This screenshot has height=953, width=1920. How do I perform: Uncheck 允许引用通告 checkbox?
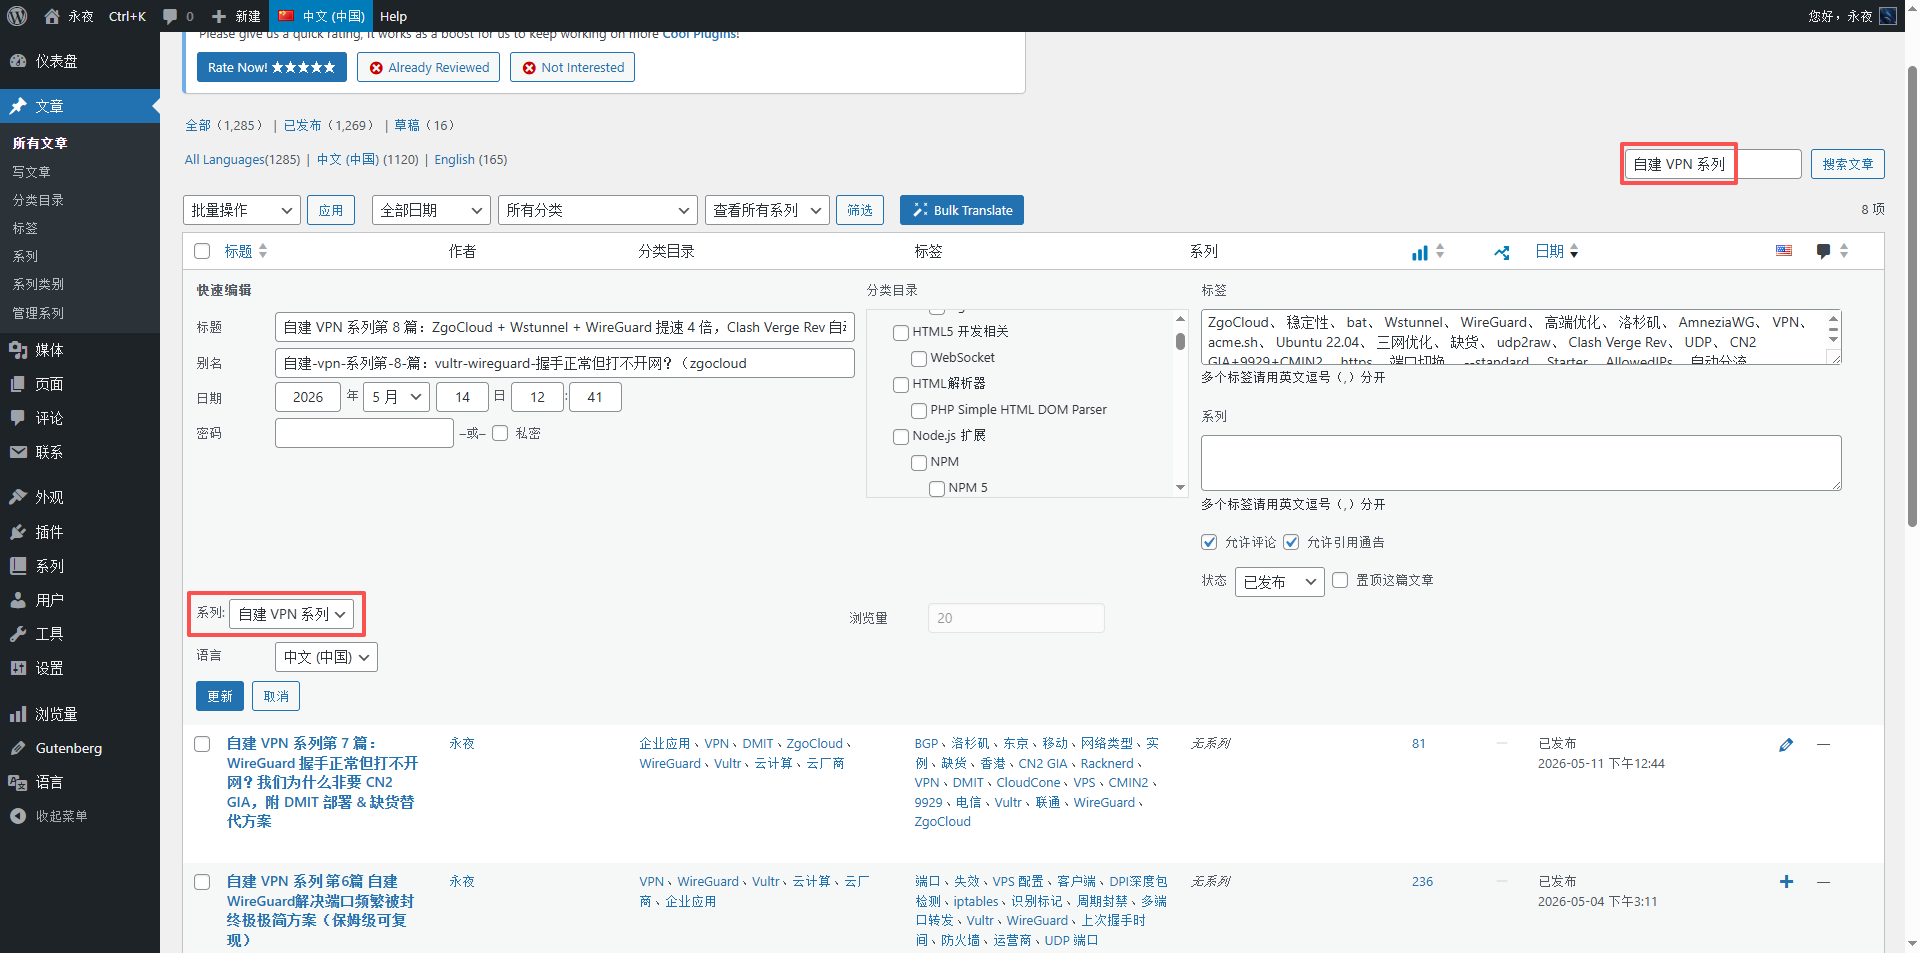coord(1291,542)
